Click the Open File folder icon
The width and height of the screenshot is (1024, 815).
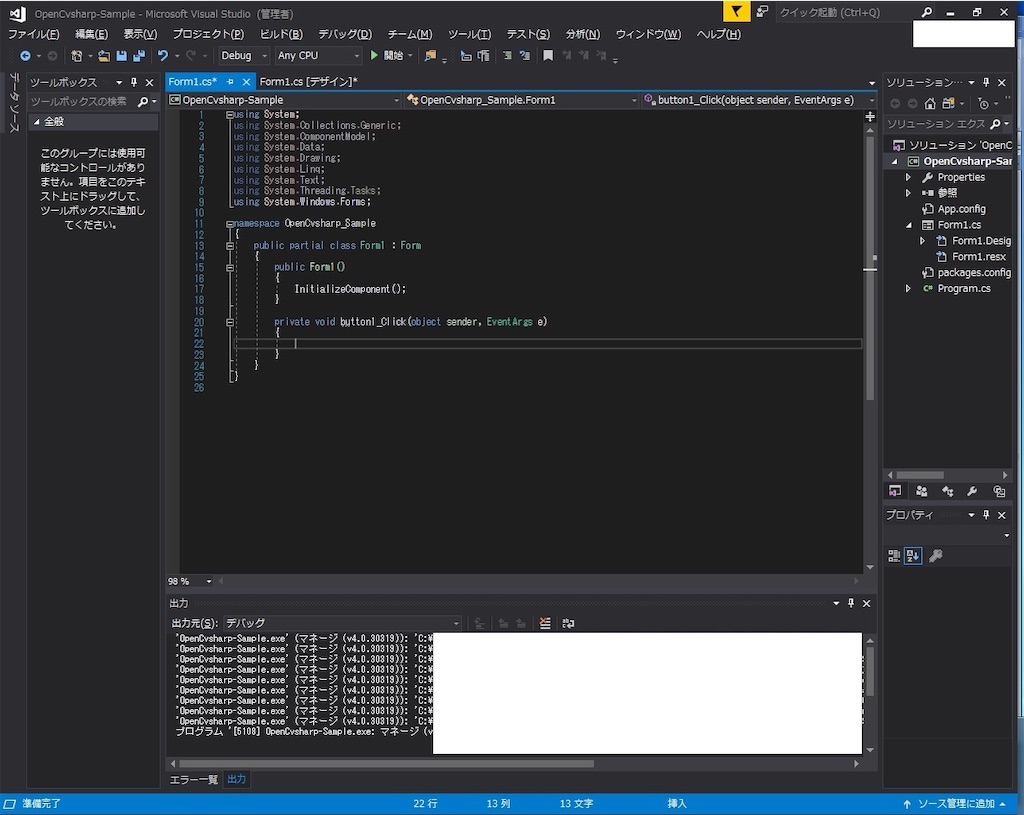(x=104, y=56)
